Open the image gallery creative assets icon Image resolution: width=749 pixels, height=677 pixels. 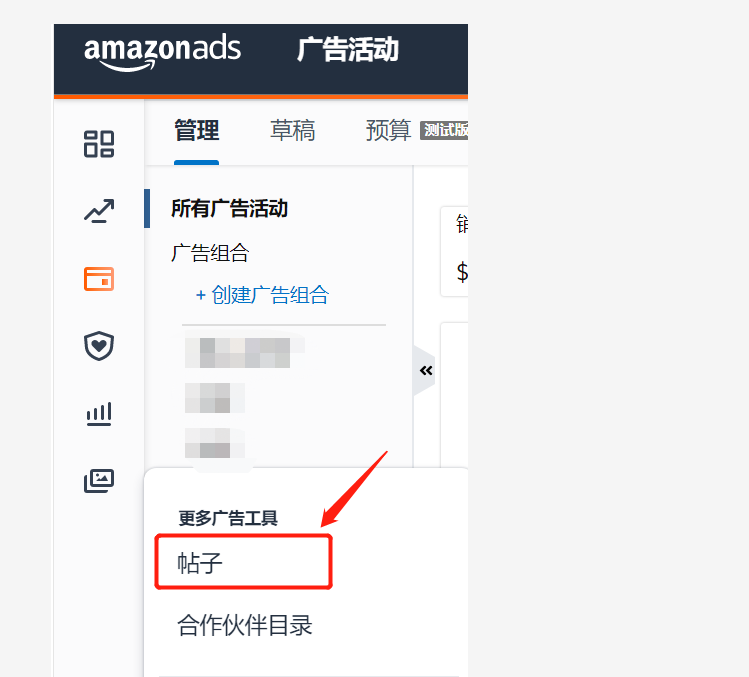coord(99,481)
